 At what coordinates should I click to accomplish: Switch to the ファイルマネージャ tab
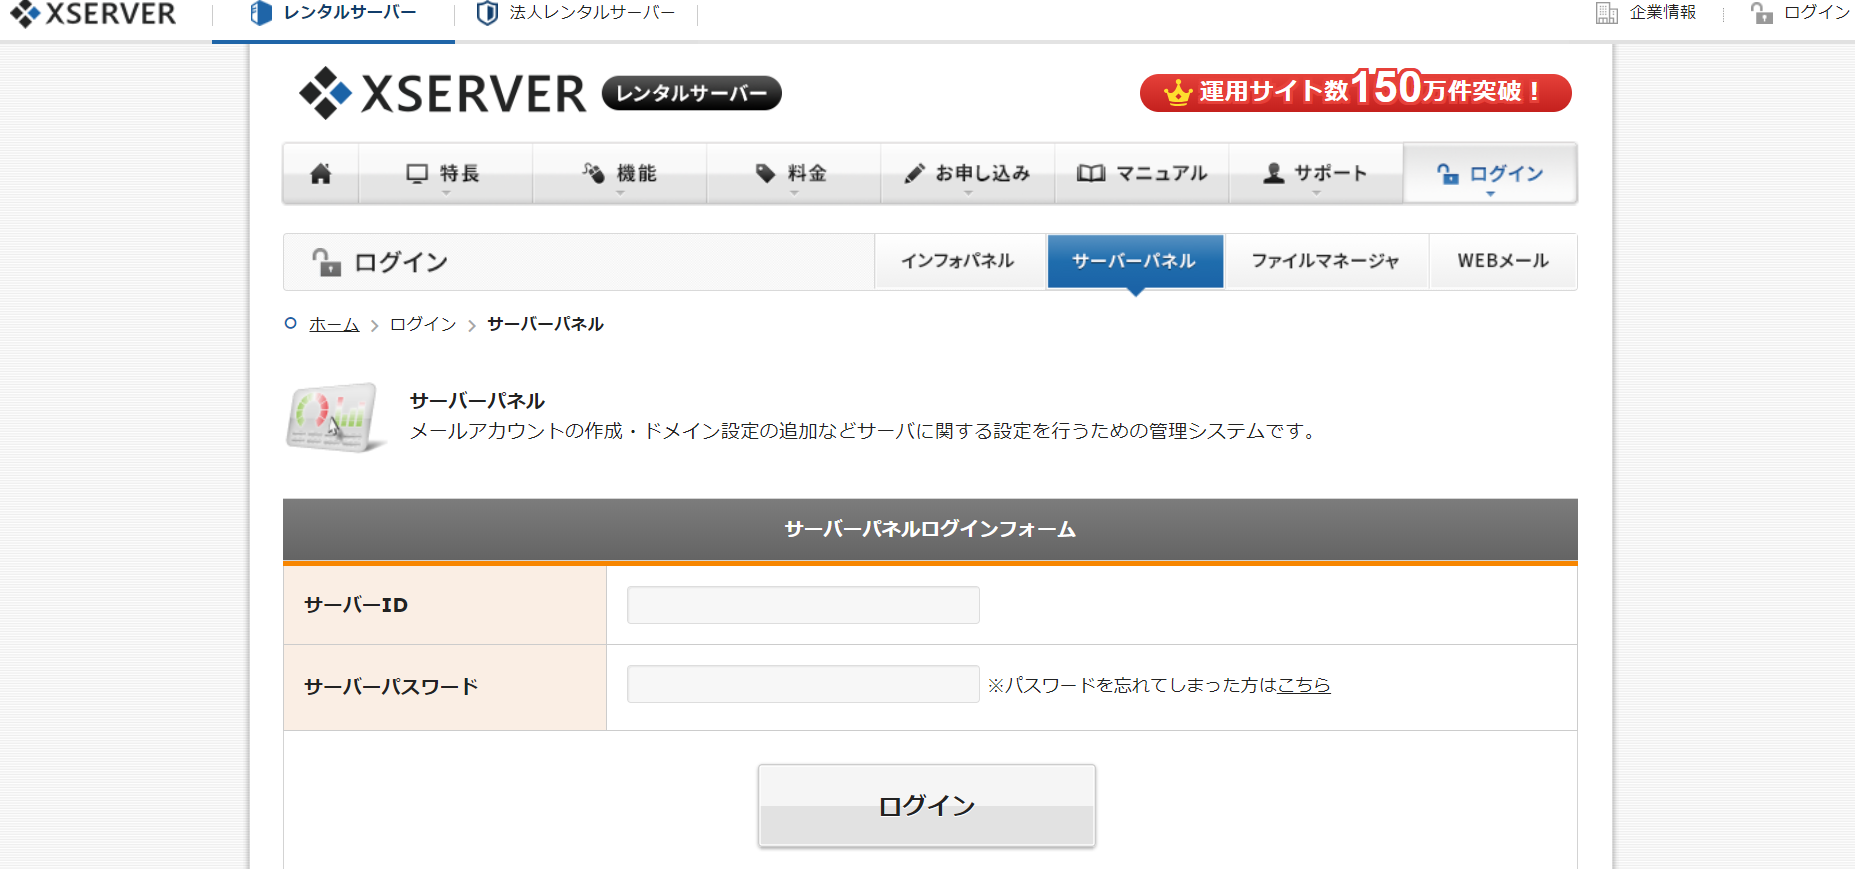coord(1326,261)
